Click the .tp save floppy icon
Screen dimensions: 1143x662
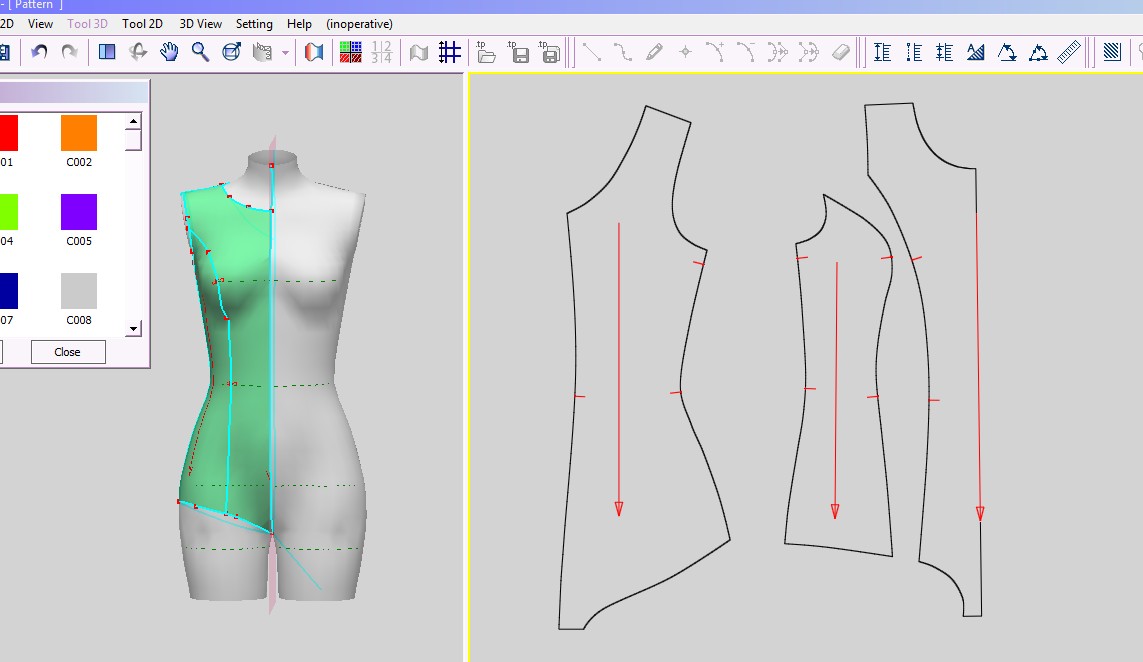click(x=519, y=52)
